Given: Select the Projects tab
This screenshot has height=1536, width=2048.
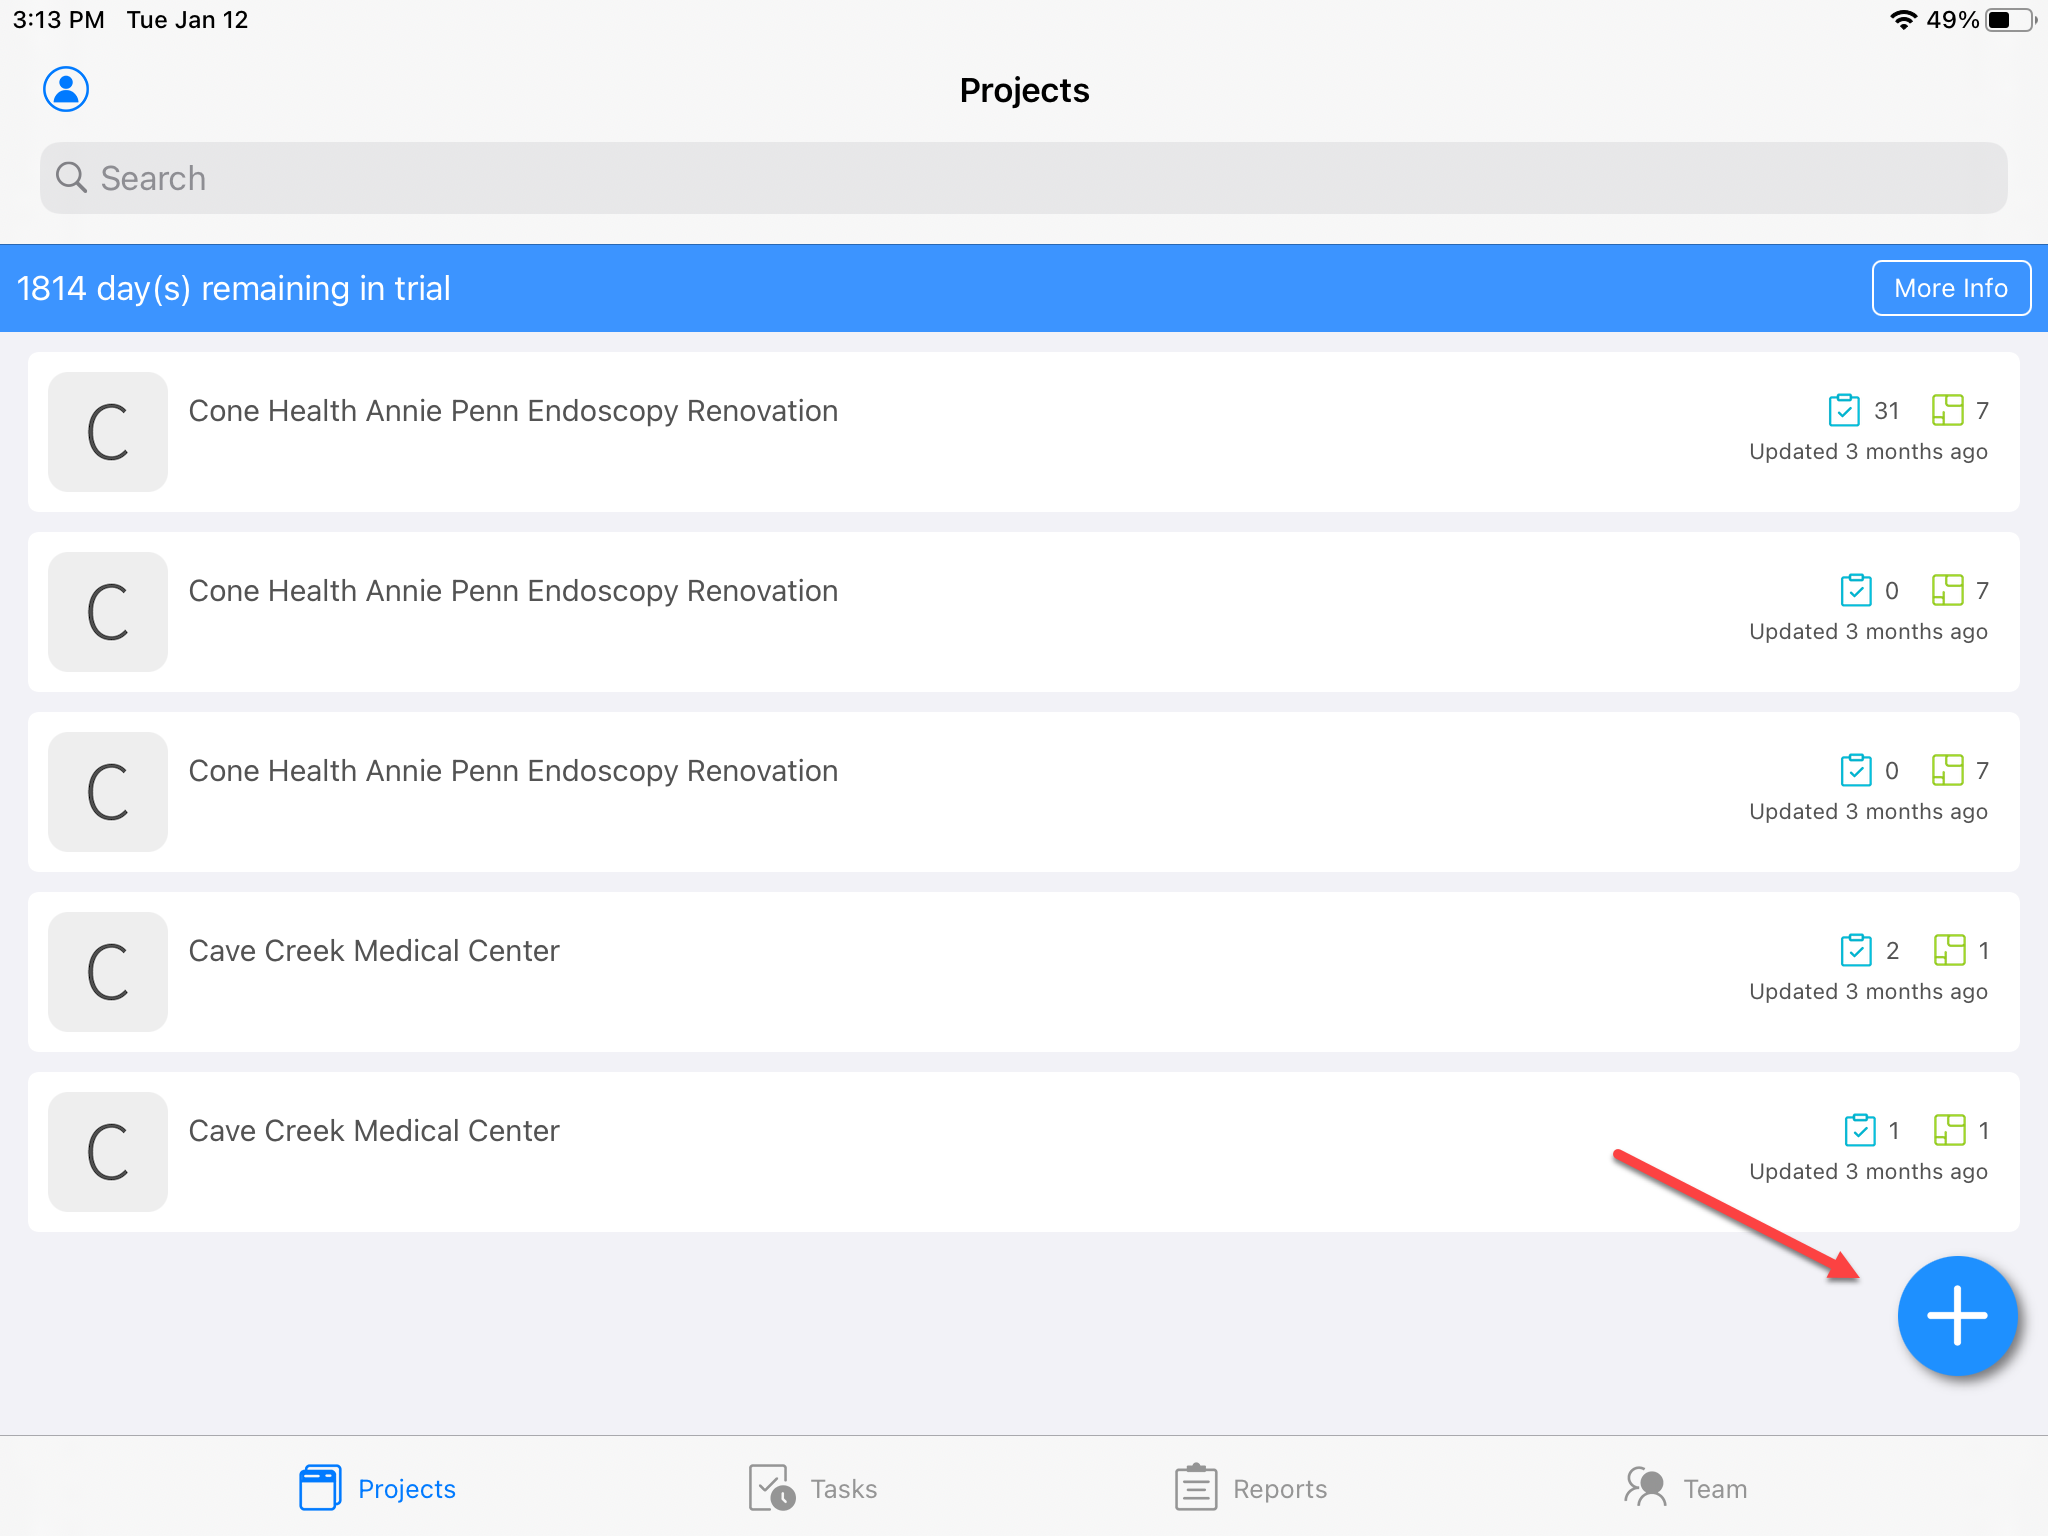Looking at the screenshot, I should 378,1488.
